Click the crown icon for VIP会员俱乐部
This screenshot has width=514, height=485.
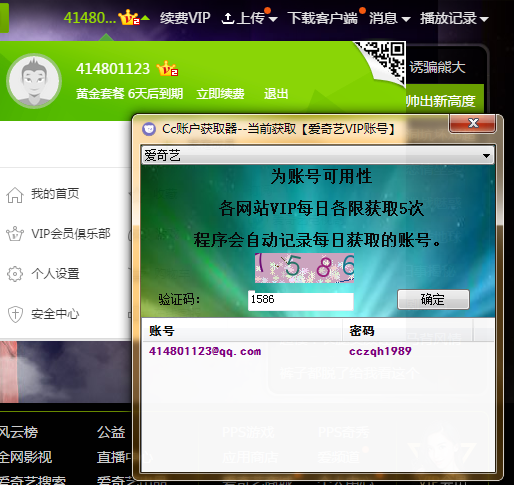click(15, 234)
